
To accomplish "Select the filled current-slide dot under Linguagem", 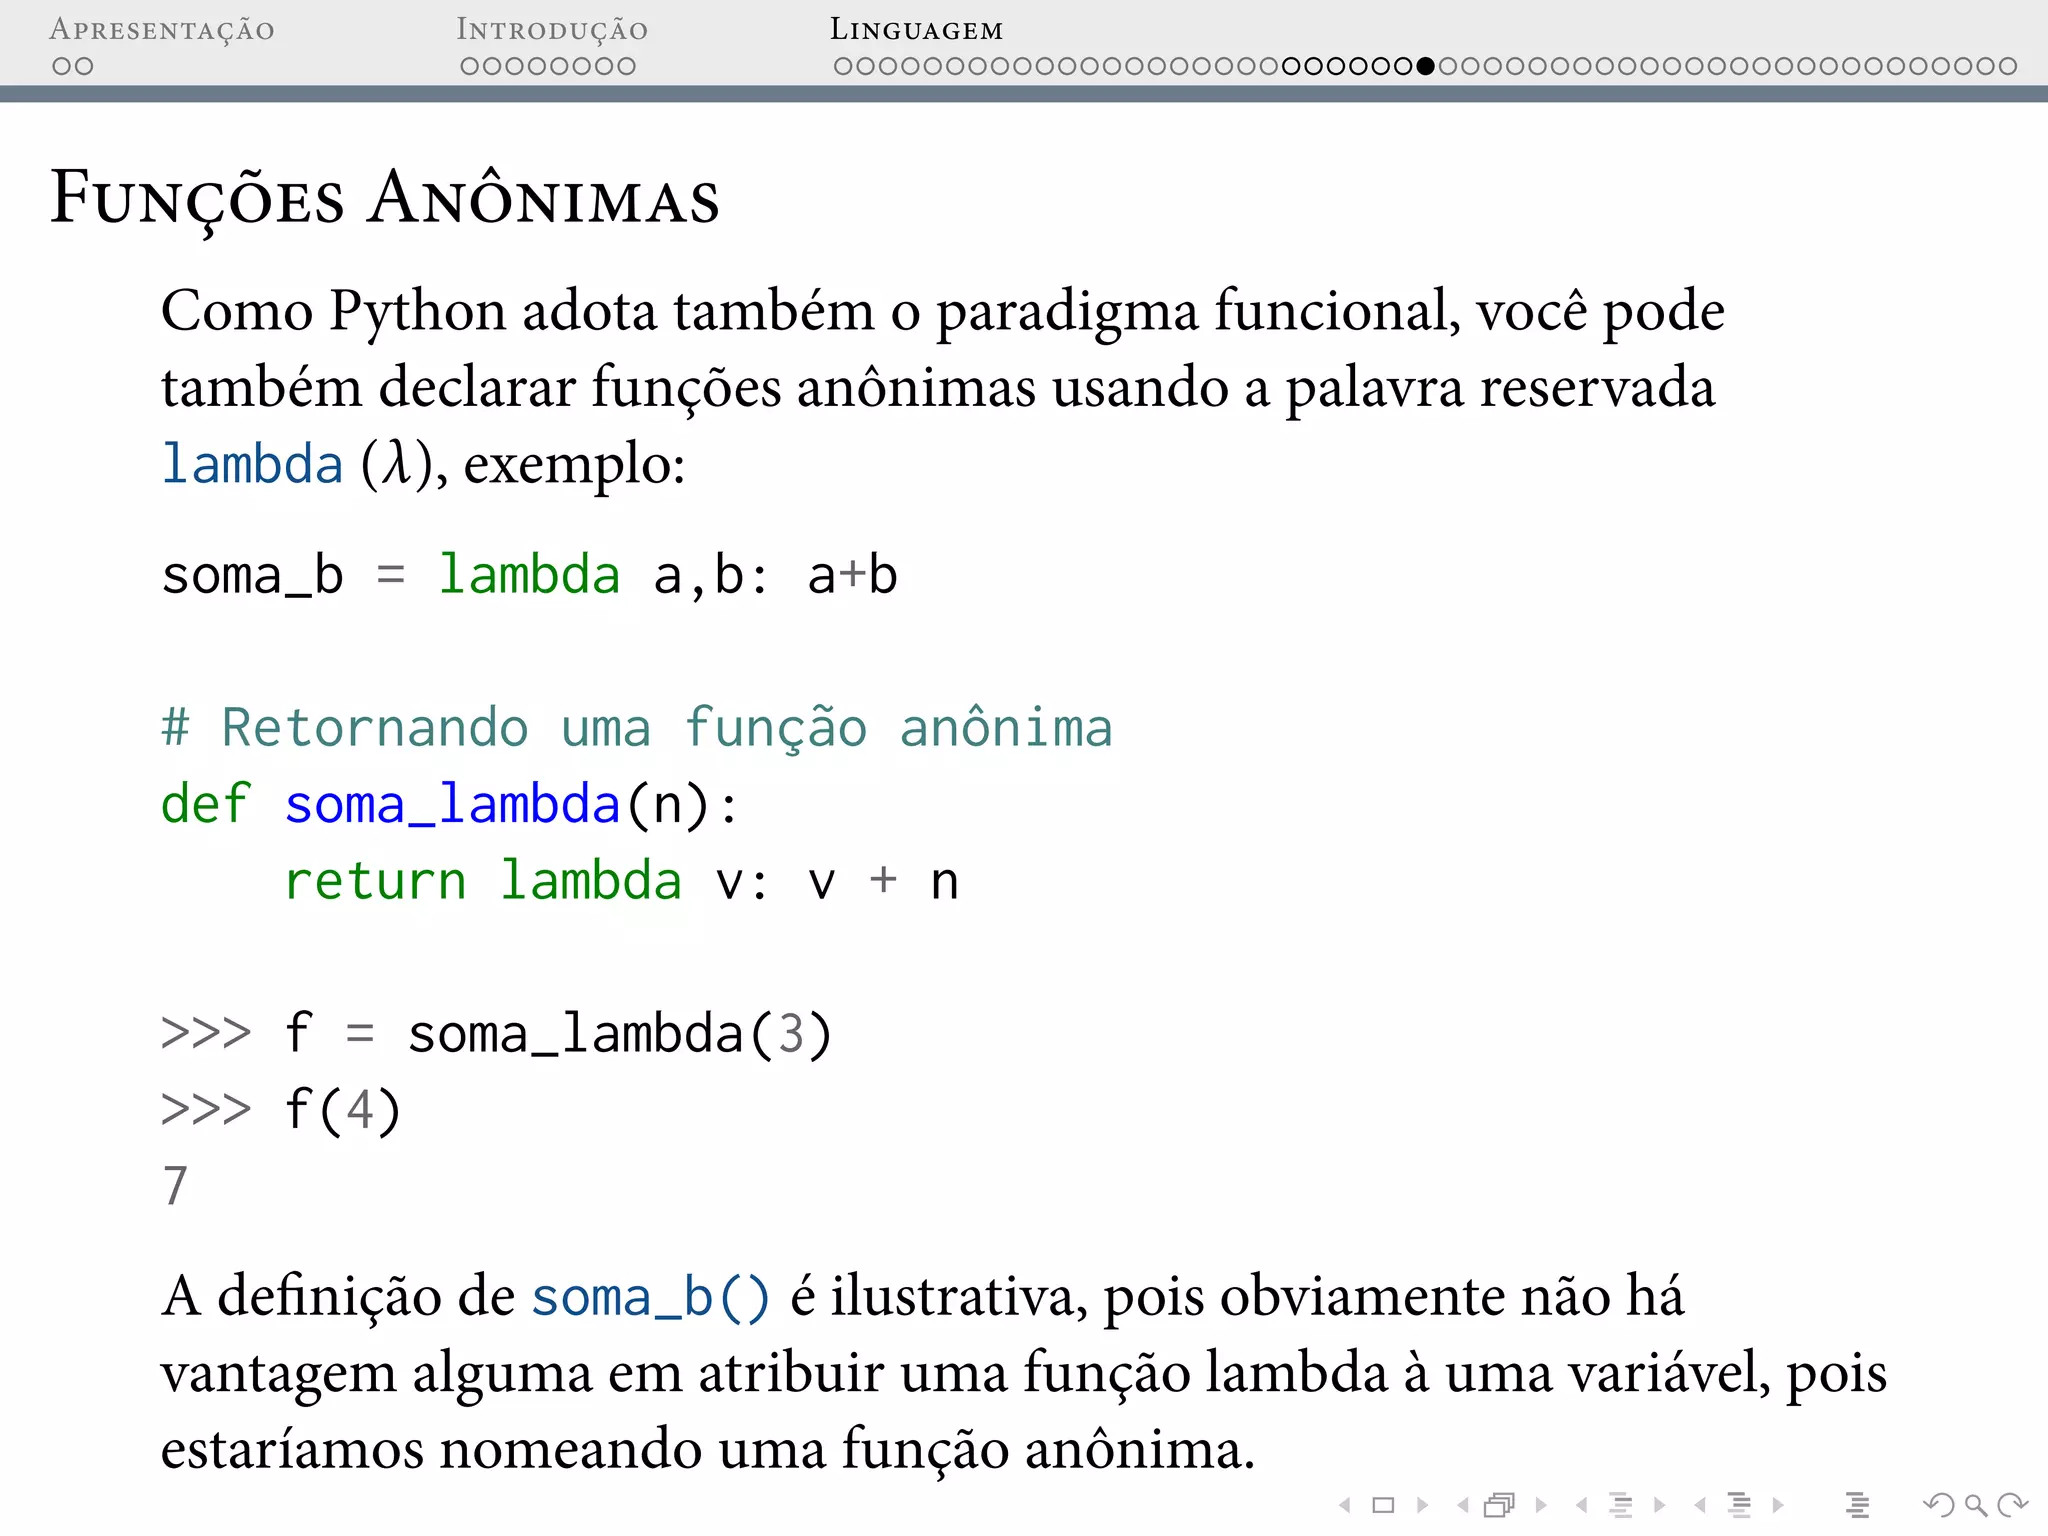I will click(1426, 67).
